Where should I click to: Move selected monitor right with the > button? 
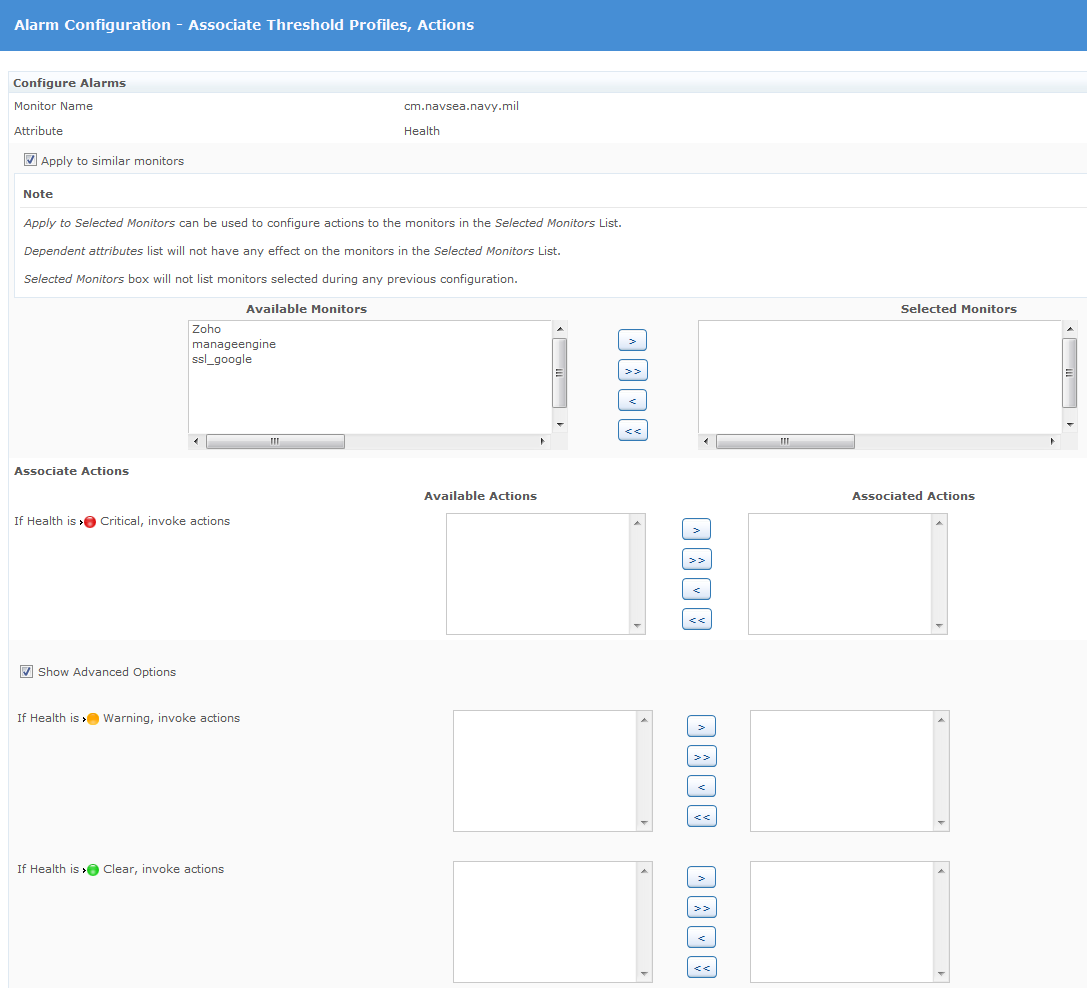[632, 341]
